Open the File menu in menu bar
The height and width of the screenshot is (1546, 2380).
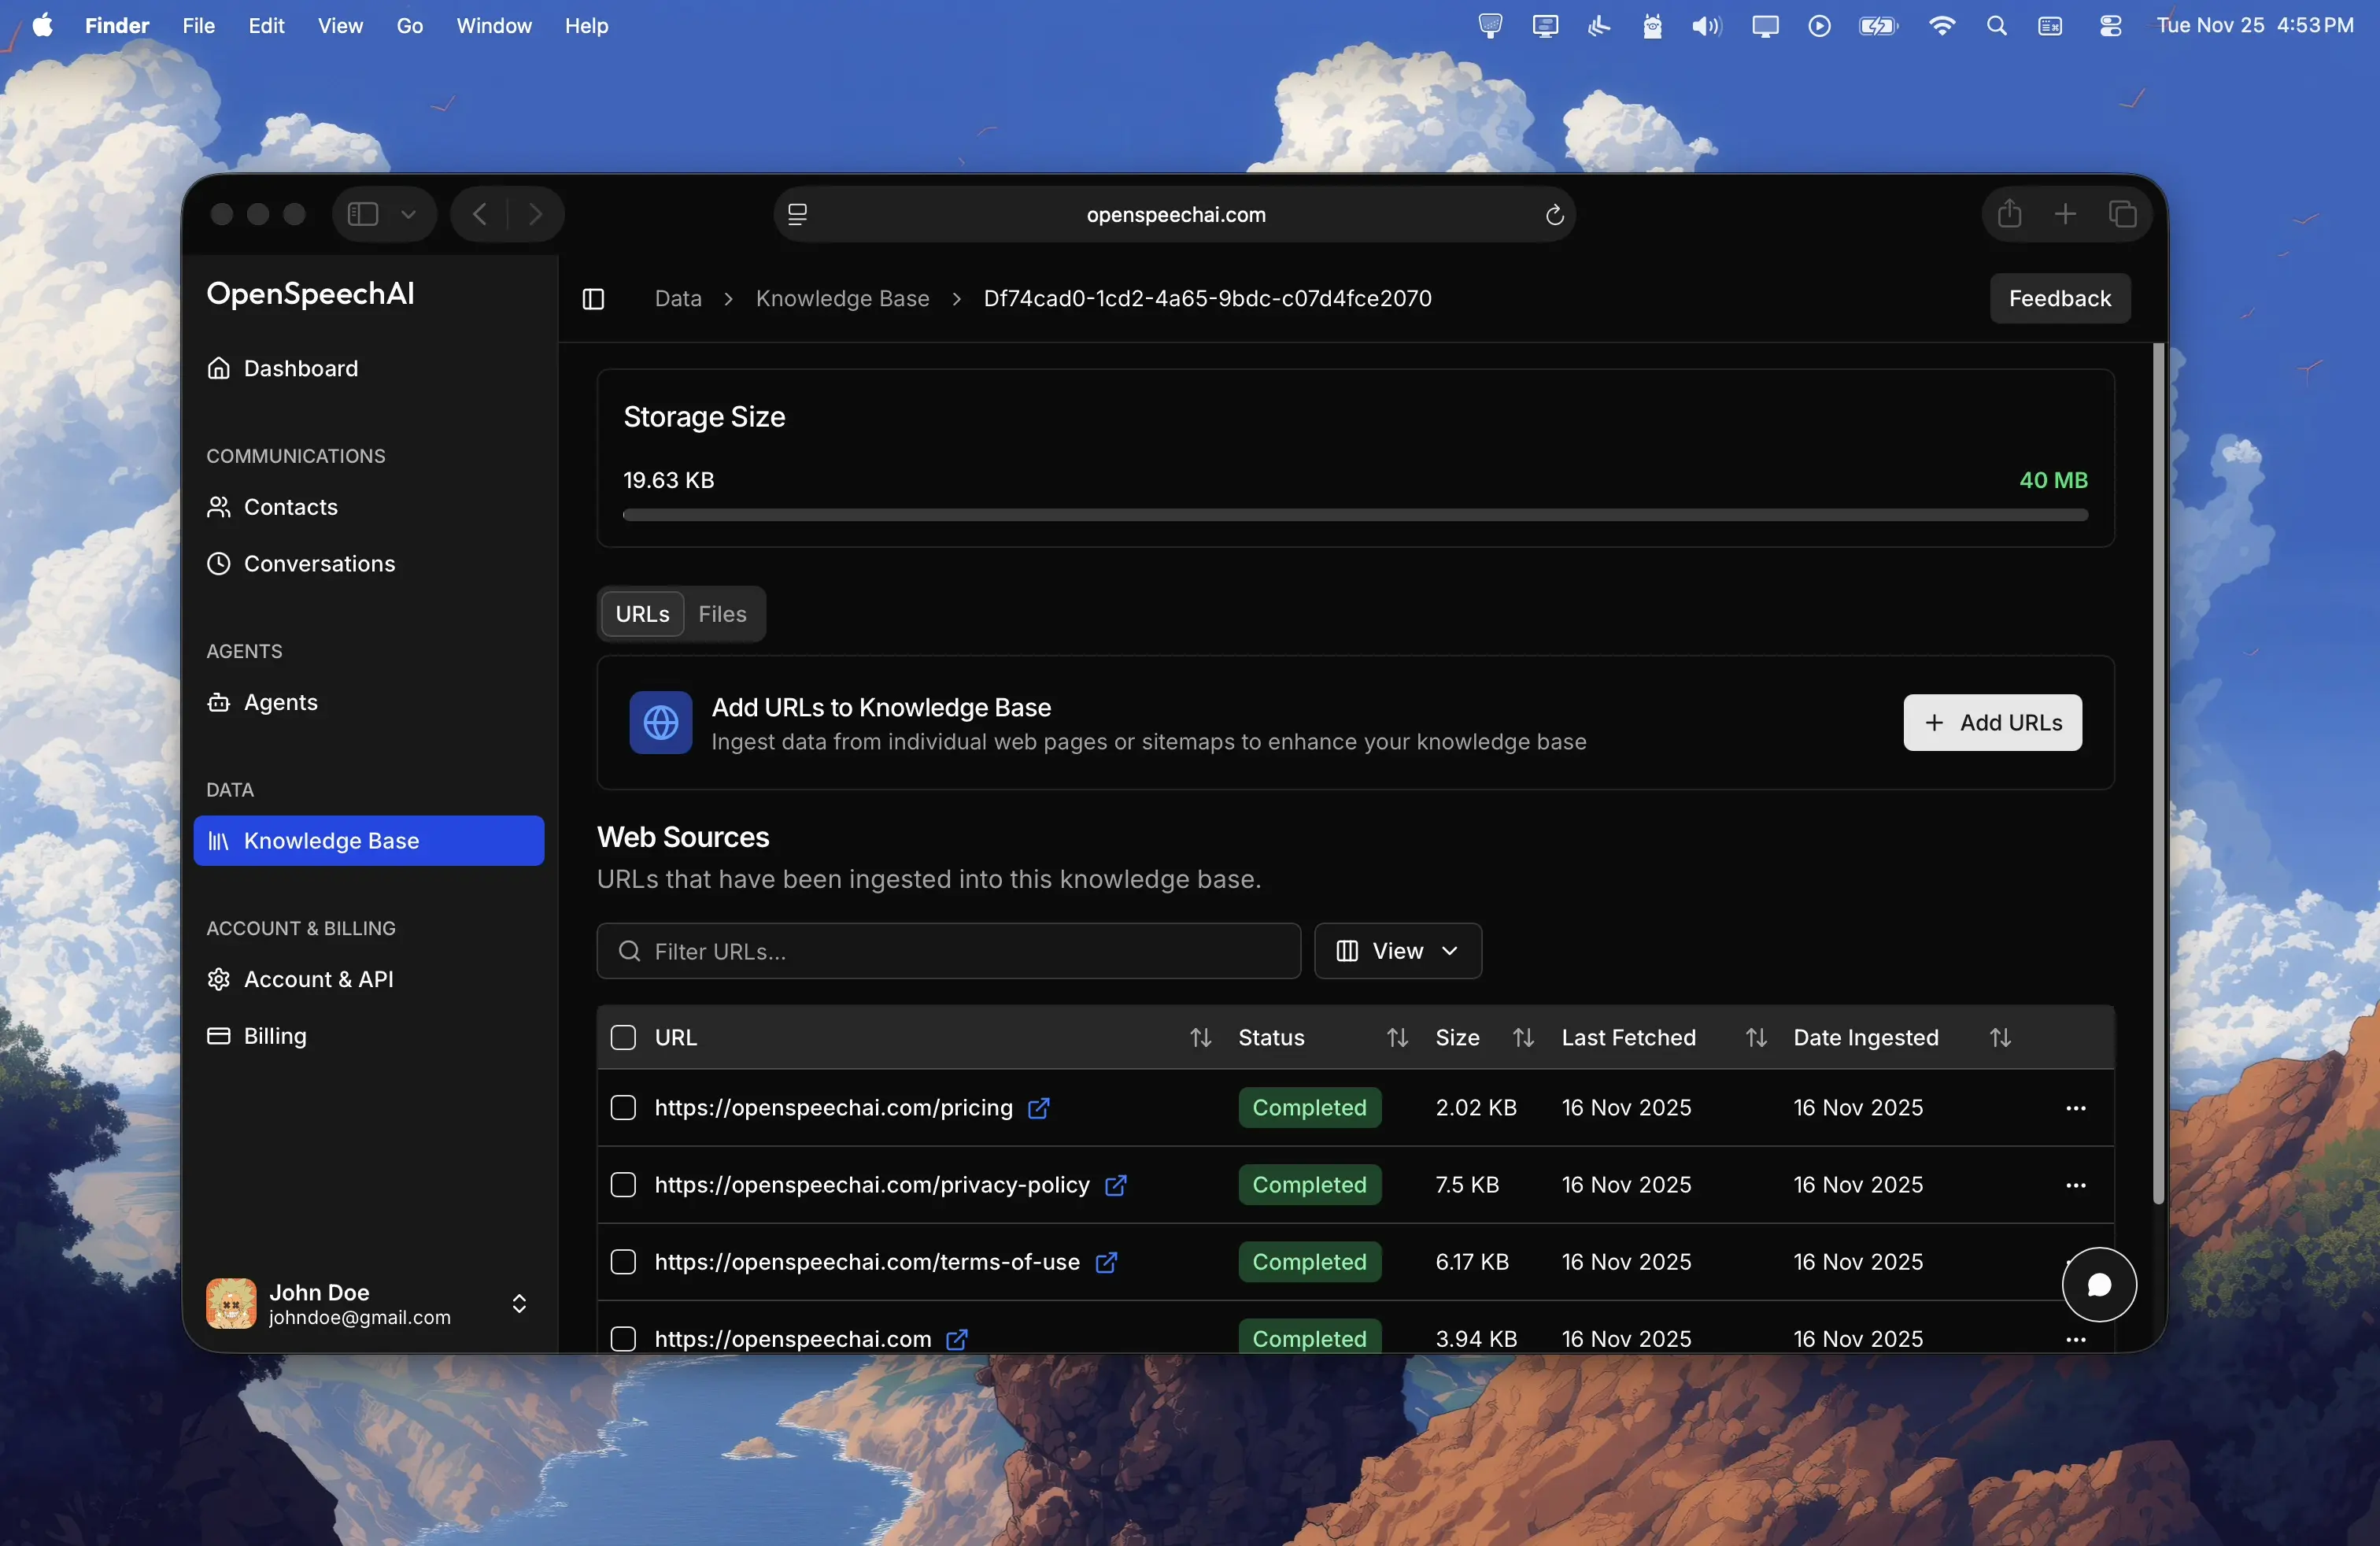click(x=198, y=26)
